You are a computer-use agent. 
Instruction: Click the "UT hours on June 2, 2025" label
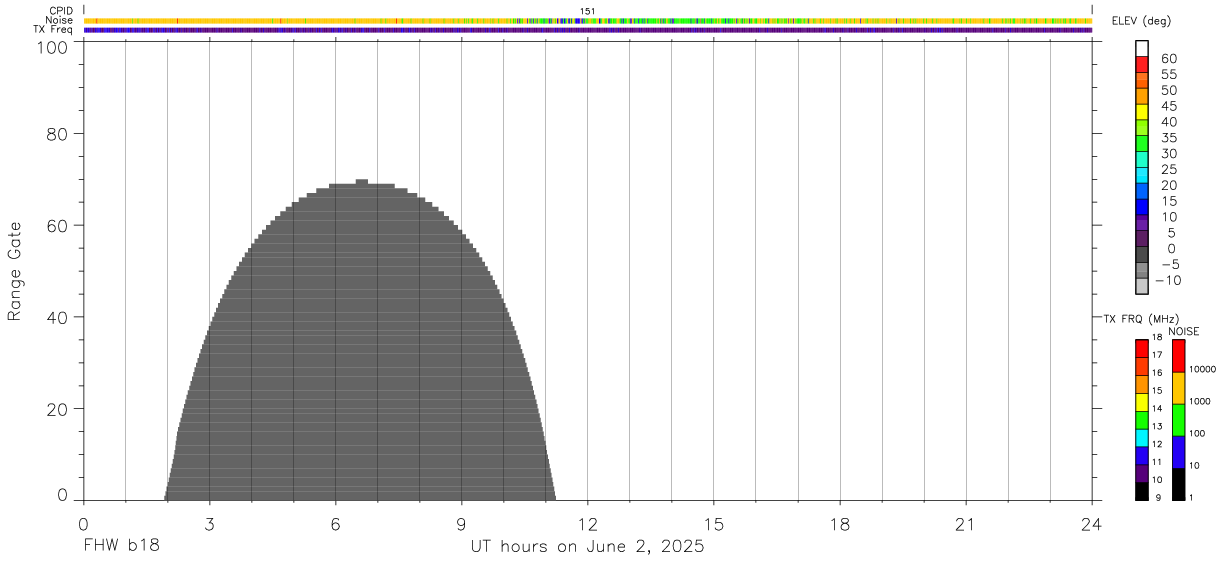coord(588,547)
